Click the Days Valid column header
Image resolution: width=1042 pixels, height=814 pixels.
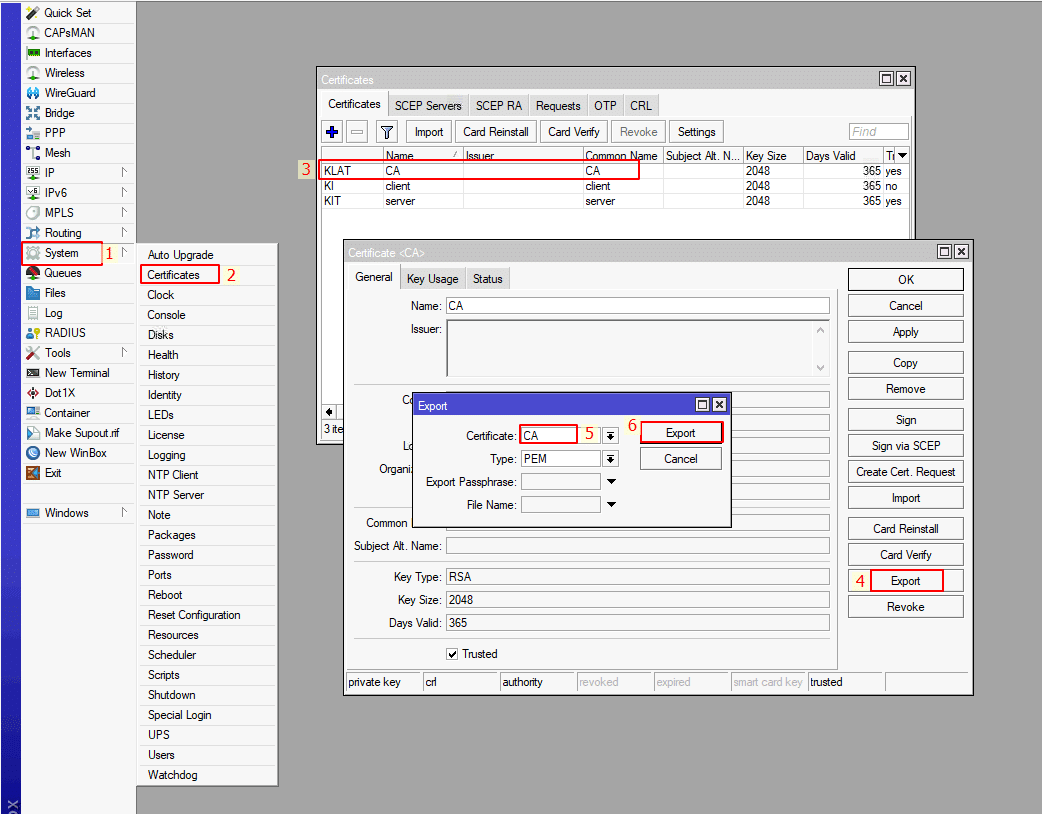[843, 155]
